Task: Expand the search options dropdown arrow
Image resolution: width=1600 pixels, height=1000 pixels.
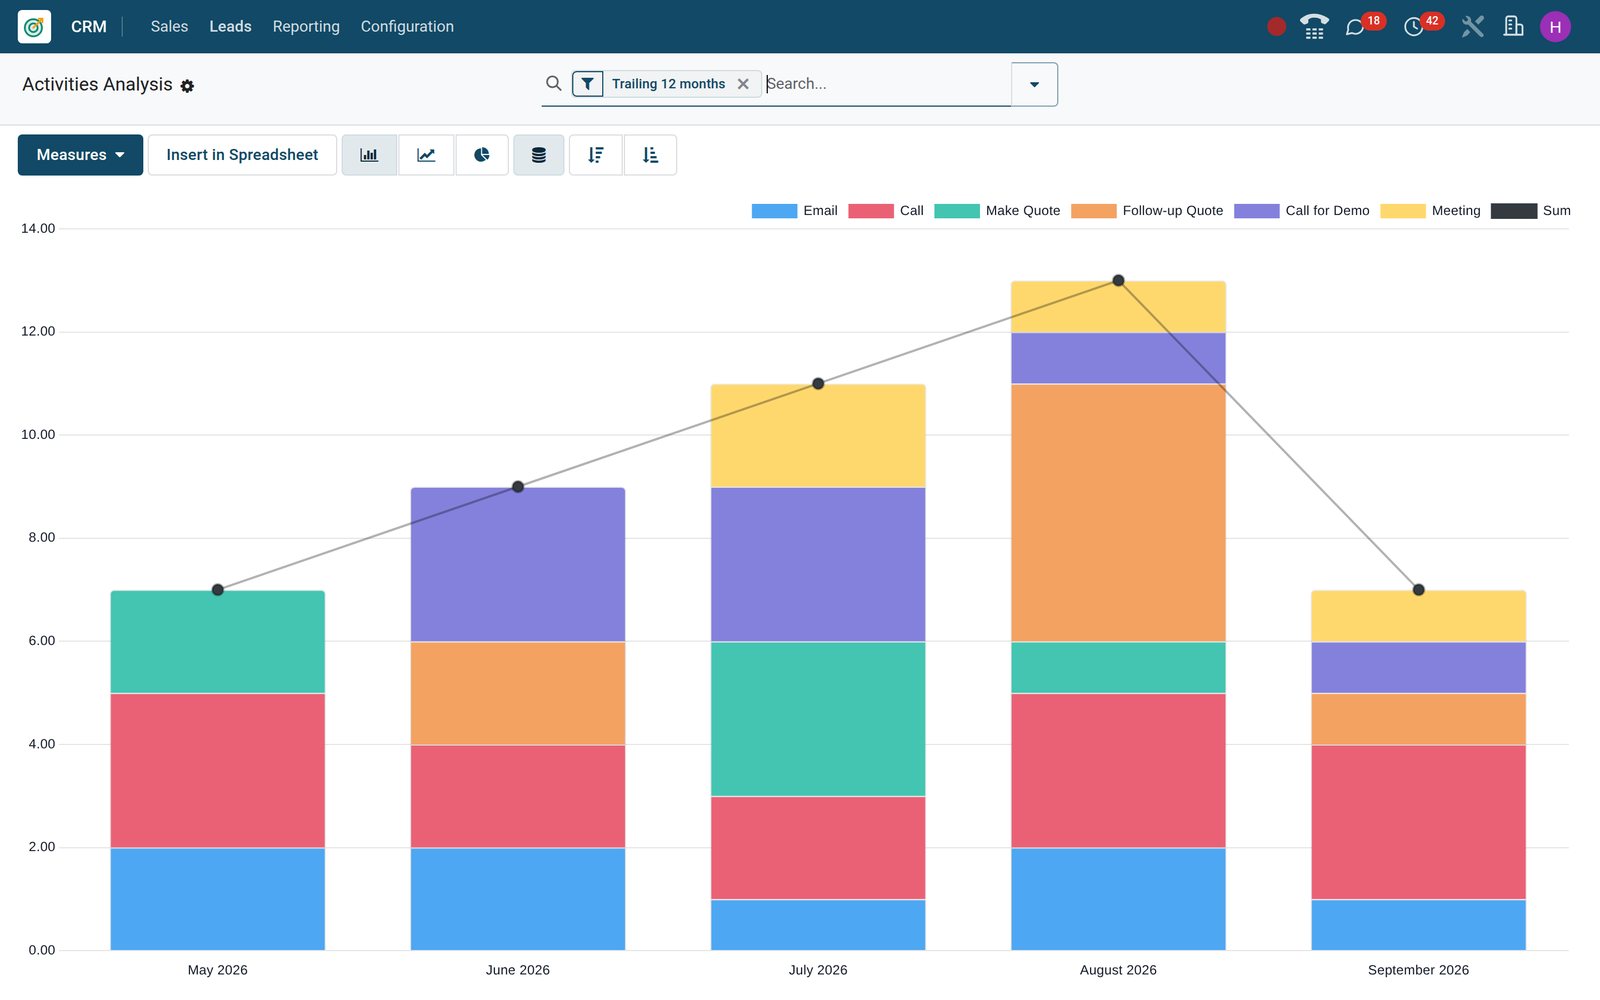Action: [1034, 84]
